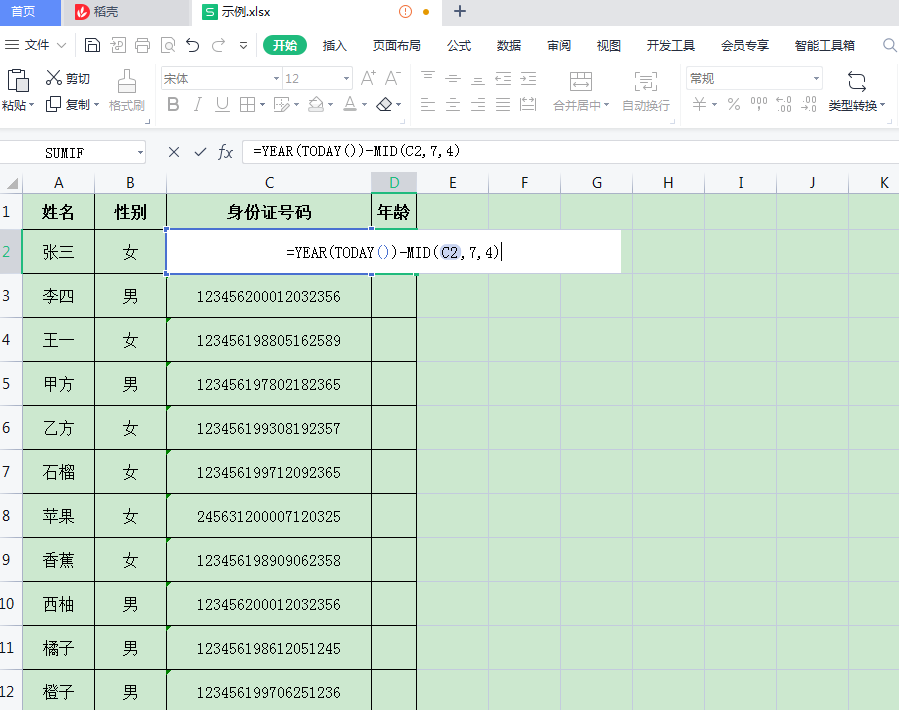The image size is (899, 710).
Task: Decrease indent icon
Action: [x=503, y=79]
